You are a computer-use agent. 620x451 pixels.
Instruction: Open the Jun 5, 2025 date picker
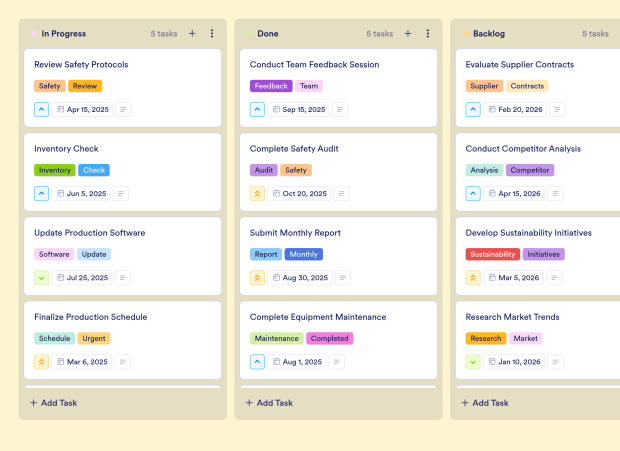click(x=81, y=194)
